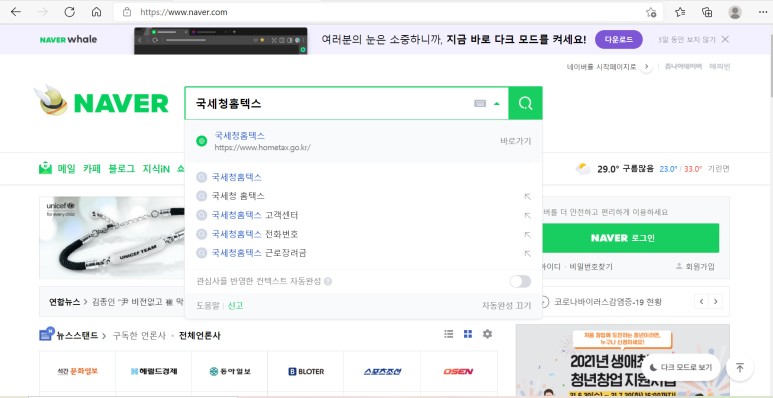Open the BLOTER press thumbnail

(306, 371)
